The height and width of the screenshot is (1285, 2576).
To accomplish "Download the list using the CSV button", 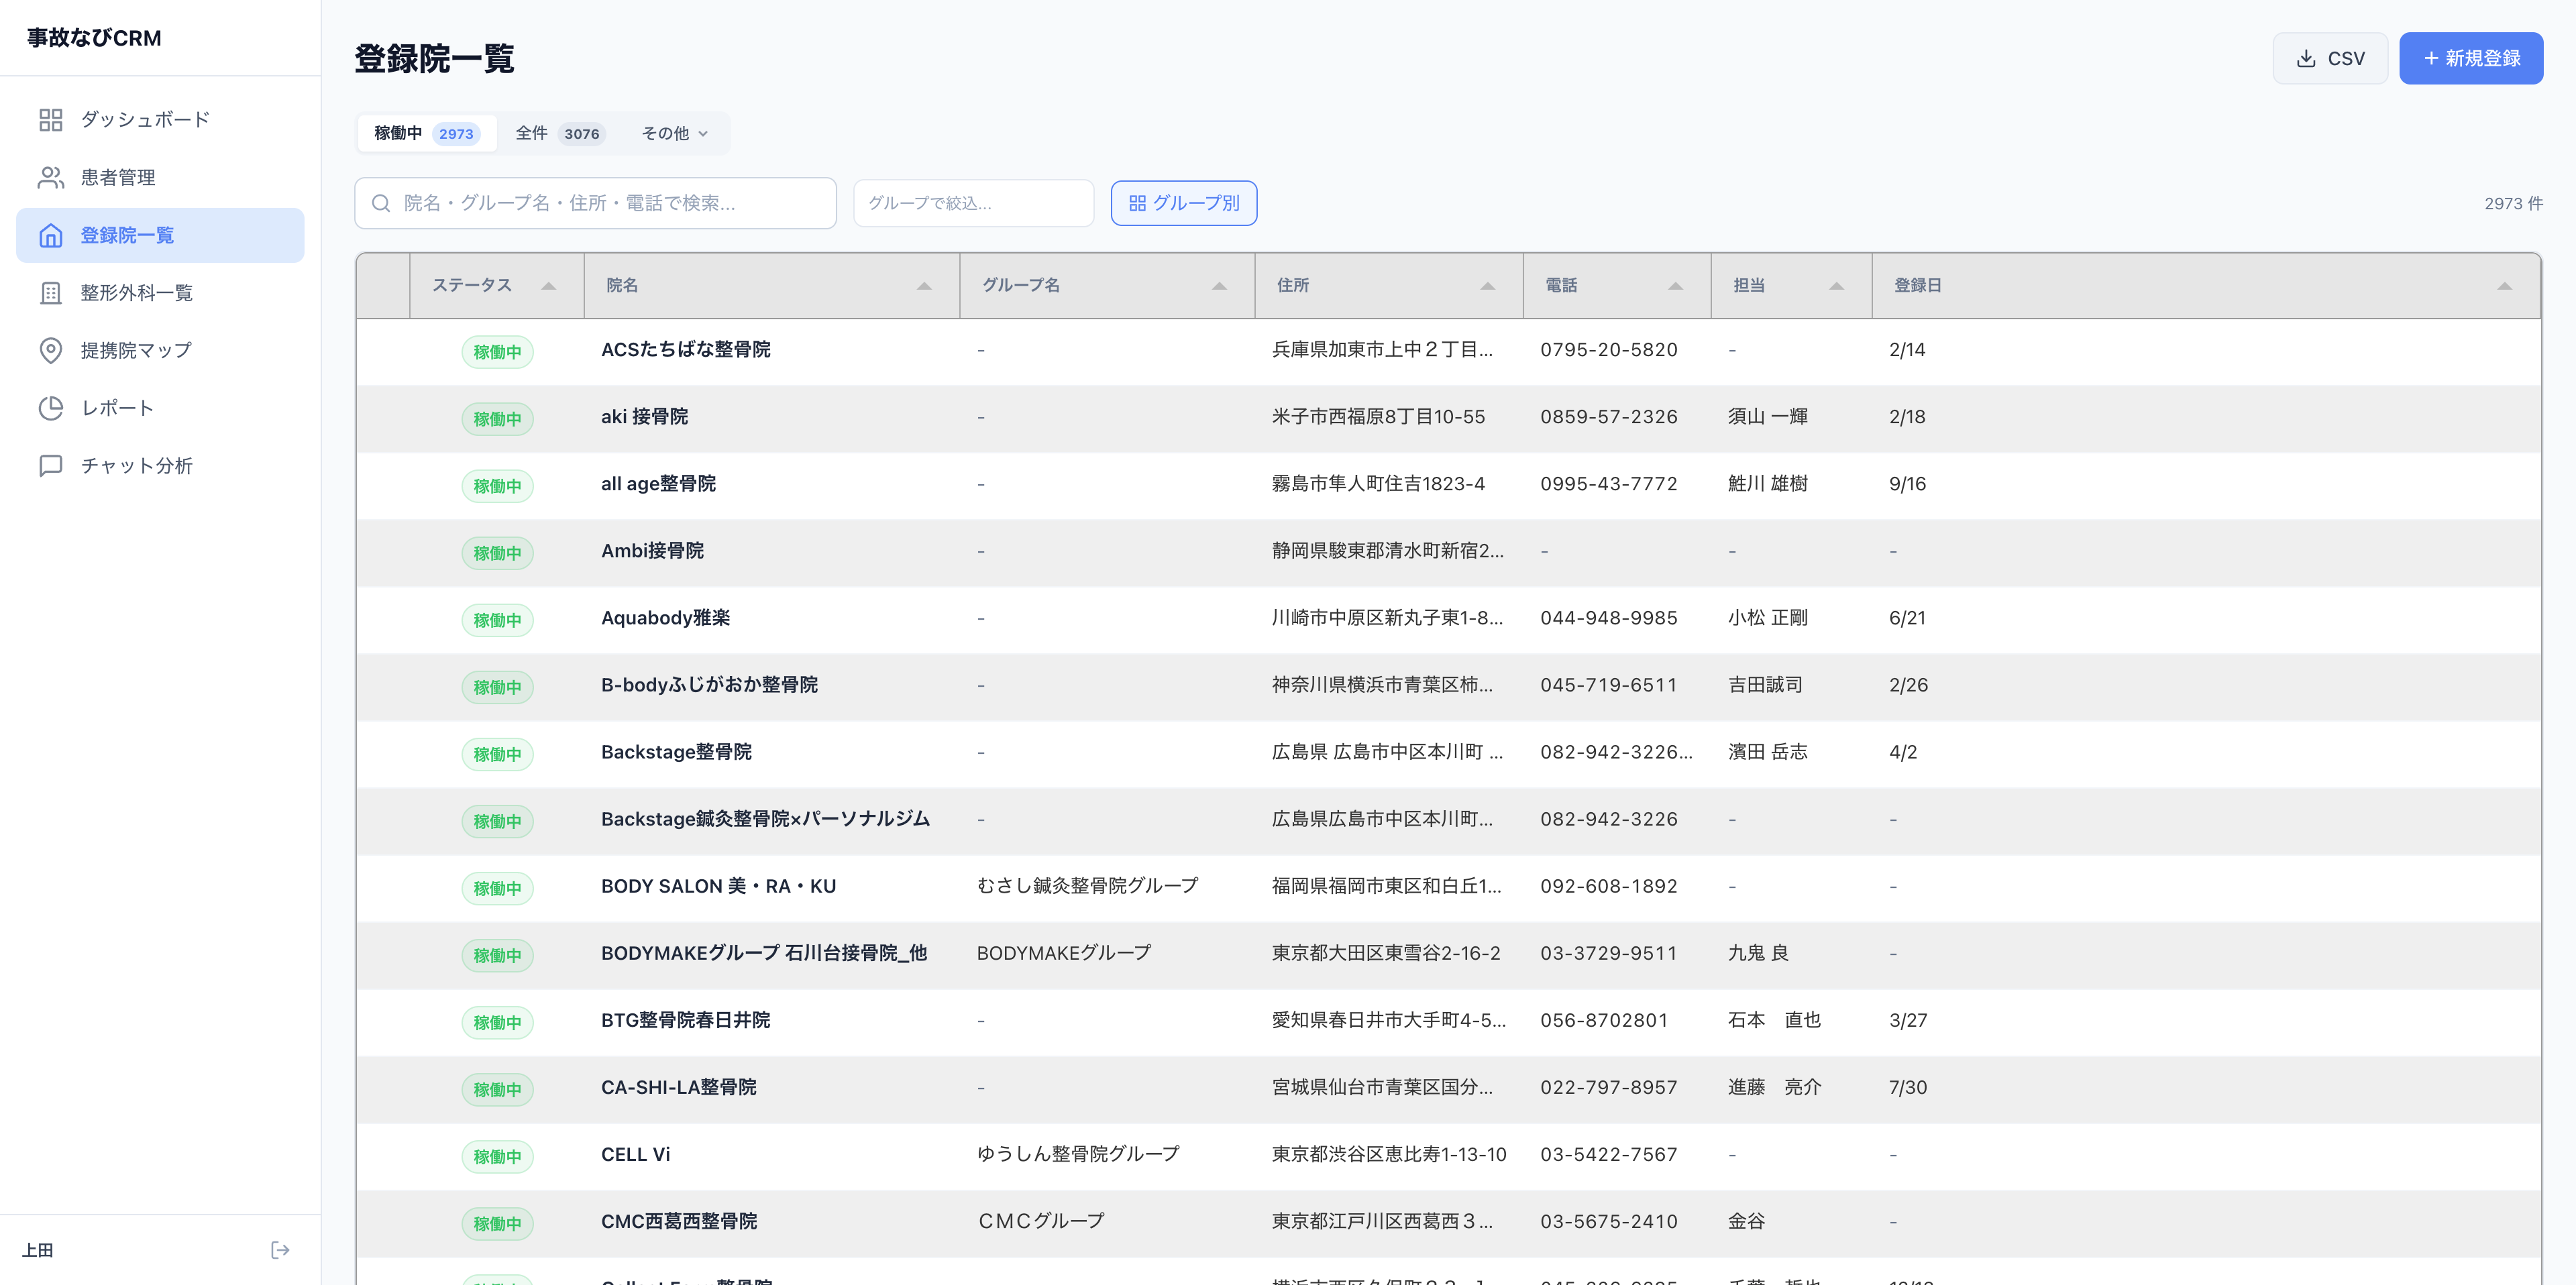I will [x=2330, y=58].
